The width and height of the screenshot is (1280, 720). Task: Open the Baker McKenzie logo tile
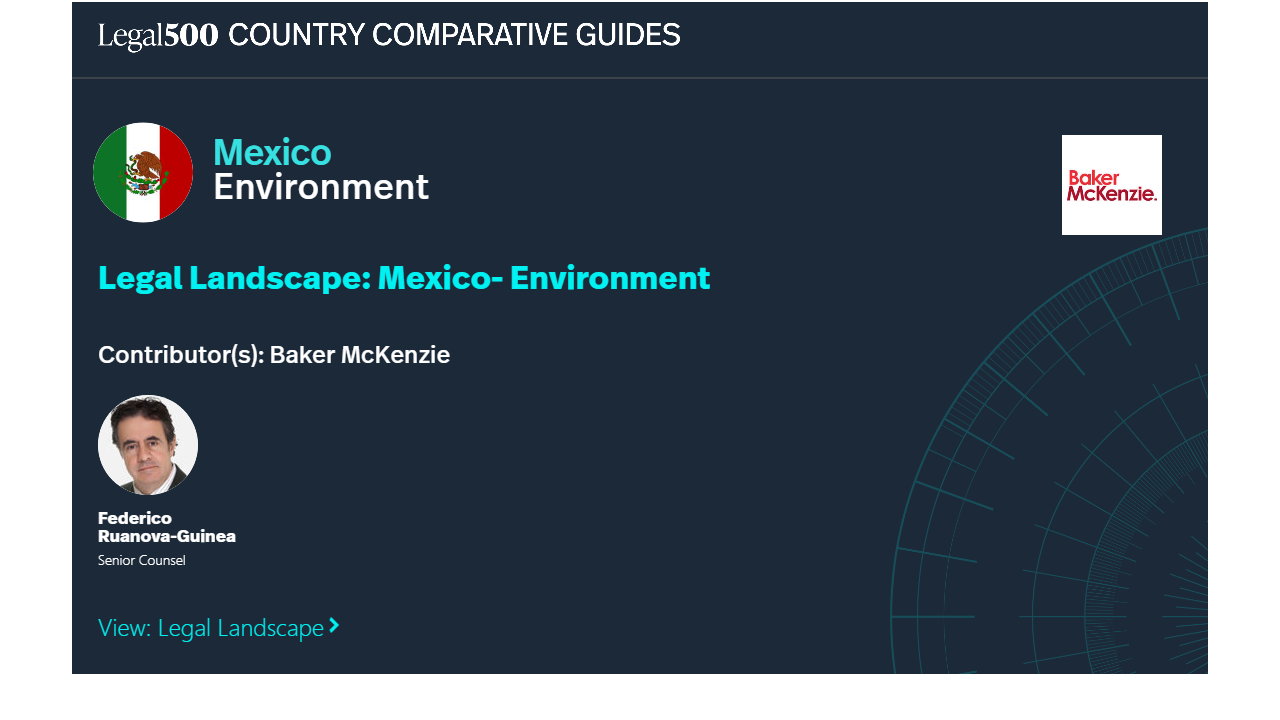(x=1111, y=185)
